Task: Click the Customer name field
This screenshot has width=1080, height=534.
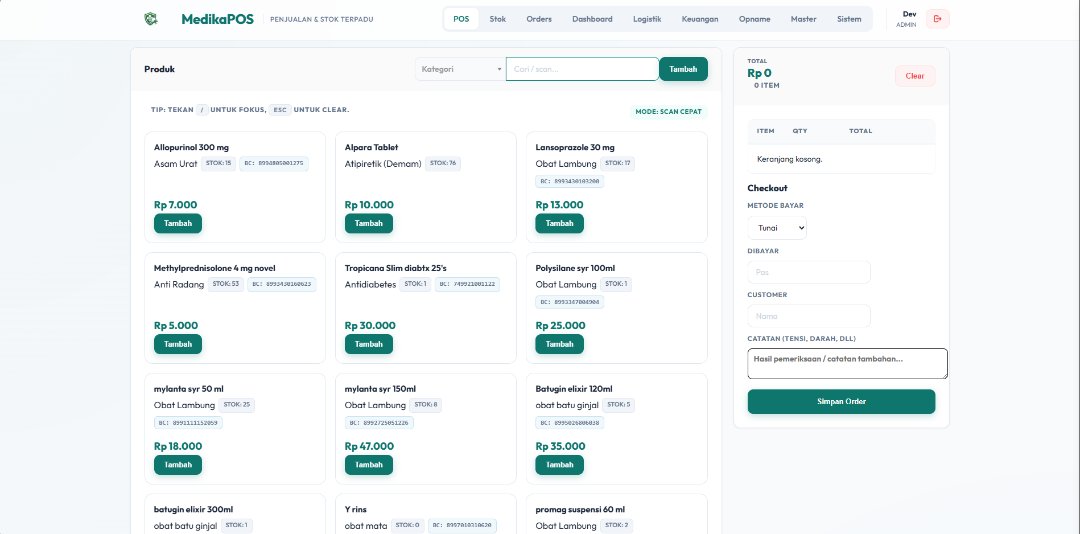Action: click(x=809, y=316)
